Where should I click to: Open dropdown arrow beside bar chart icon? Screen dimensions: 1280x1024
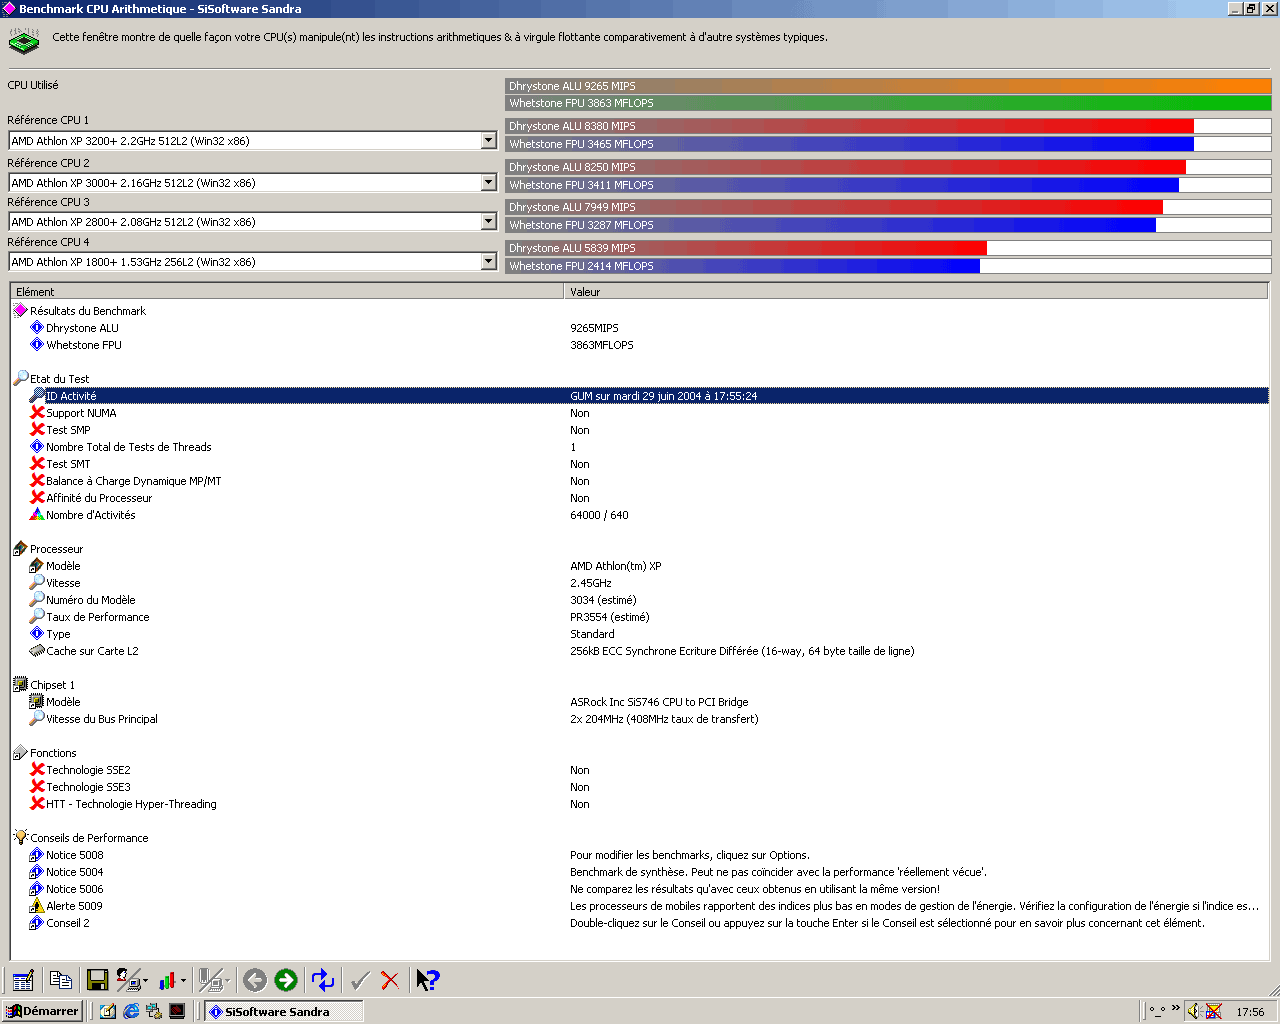click(183, 981)
